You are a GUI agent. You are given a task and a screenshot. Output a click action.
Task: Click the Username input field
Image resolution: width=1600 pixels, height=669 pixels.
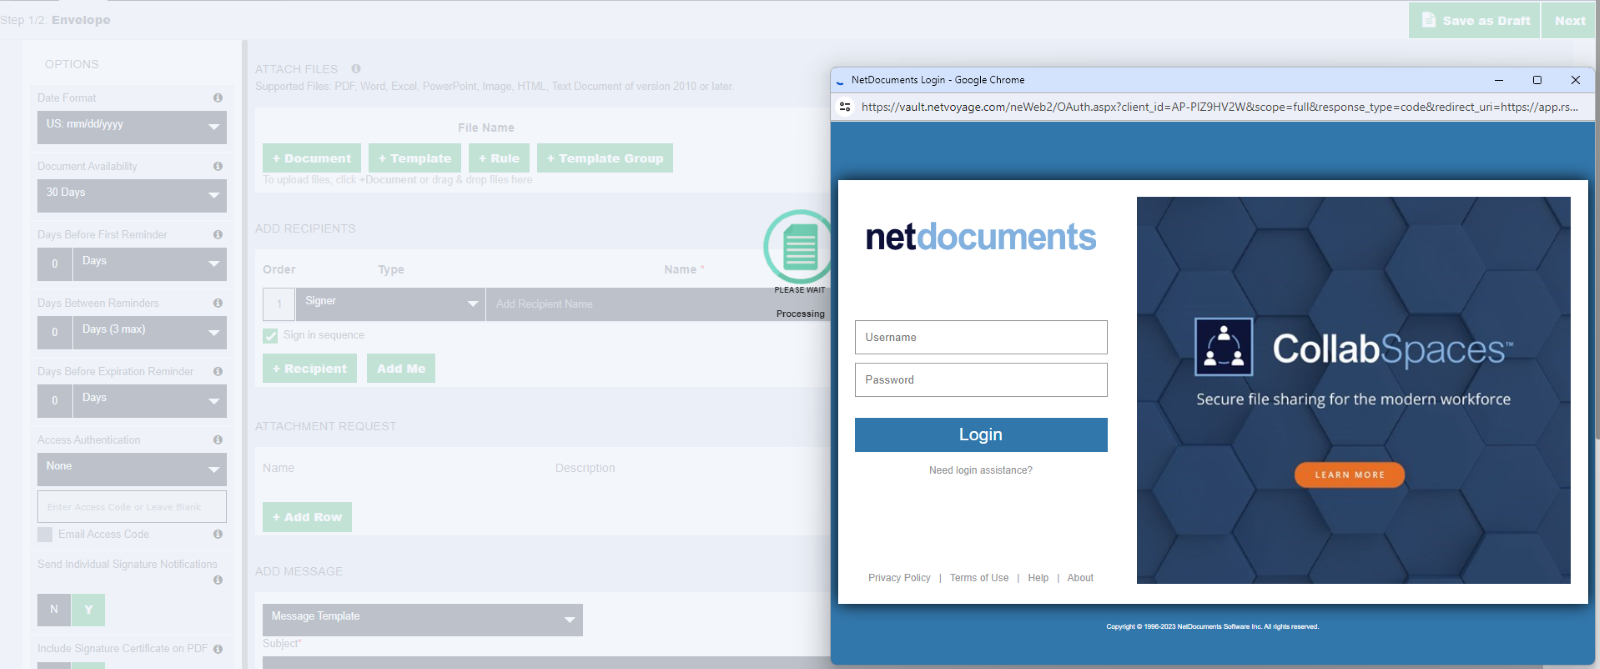pyautogui.click(x=981, y=337)
